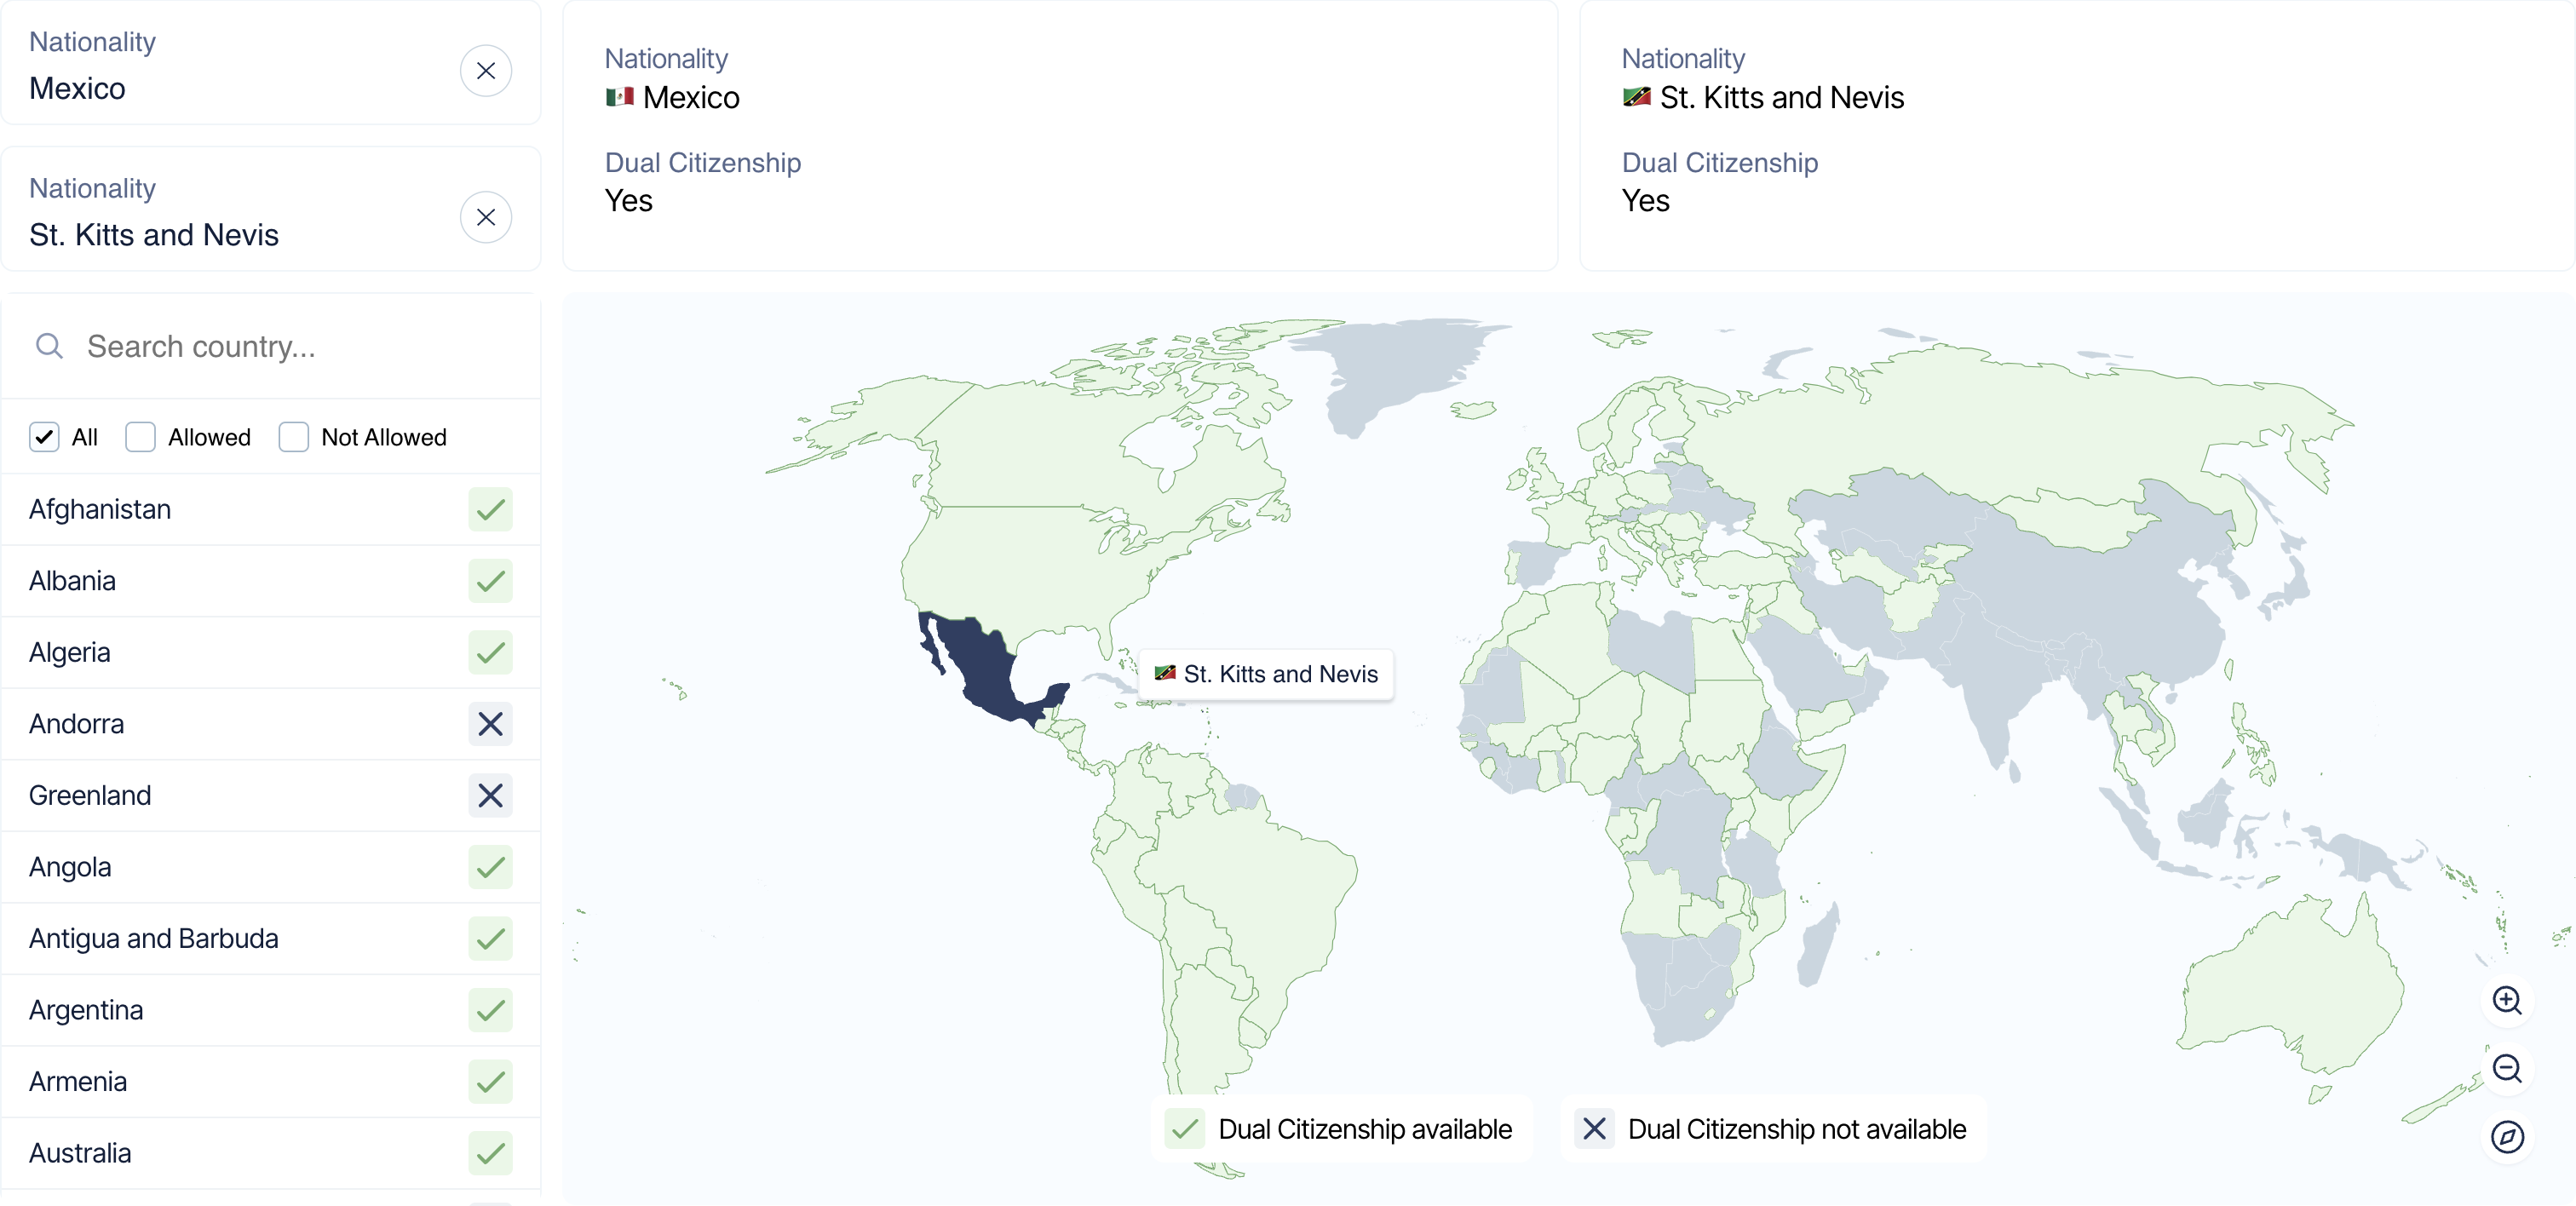Click Dual Citizenship not available legend
2576x1206 pixels.
tap(1772, 1129)
